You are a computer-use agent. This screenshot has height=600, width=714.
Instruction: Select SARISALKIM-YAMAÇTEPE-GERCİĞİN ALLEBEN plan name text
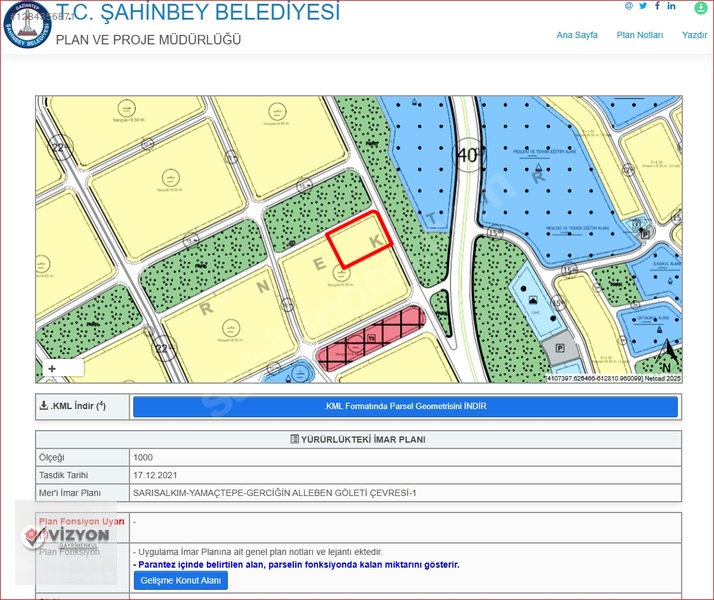pos(275,493)
